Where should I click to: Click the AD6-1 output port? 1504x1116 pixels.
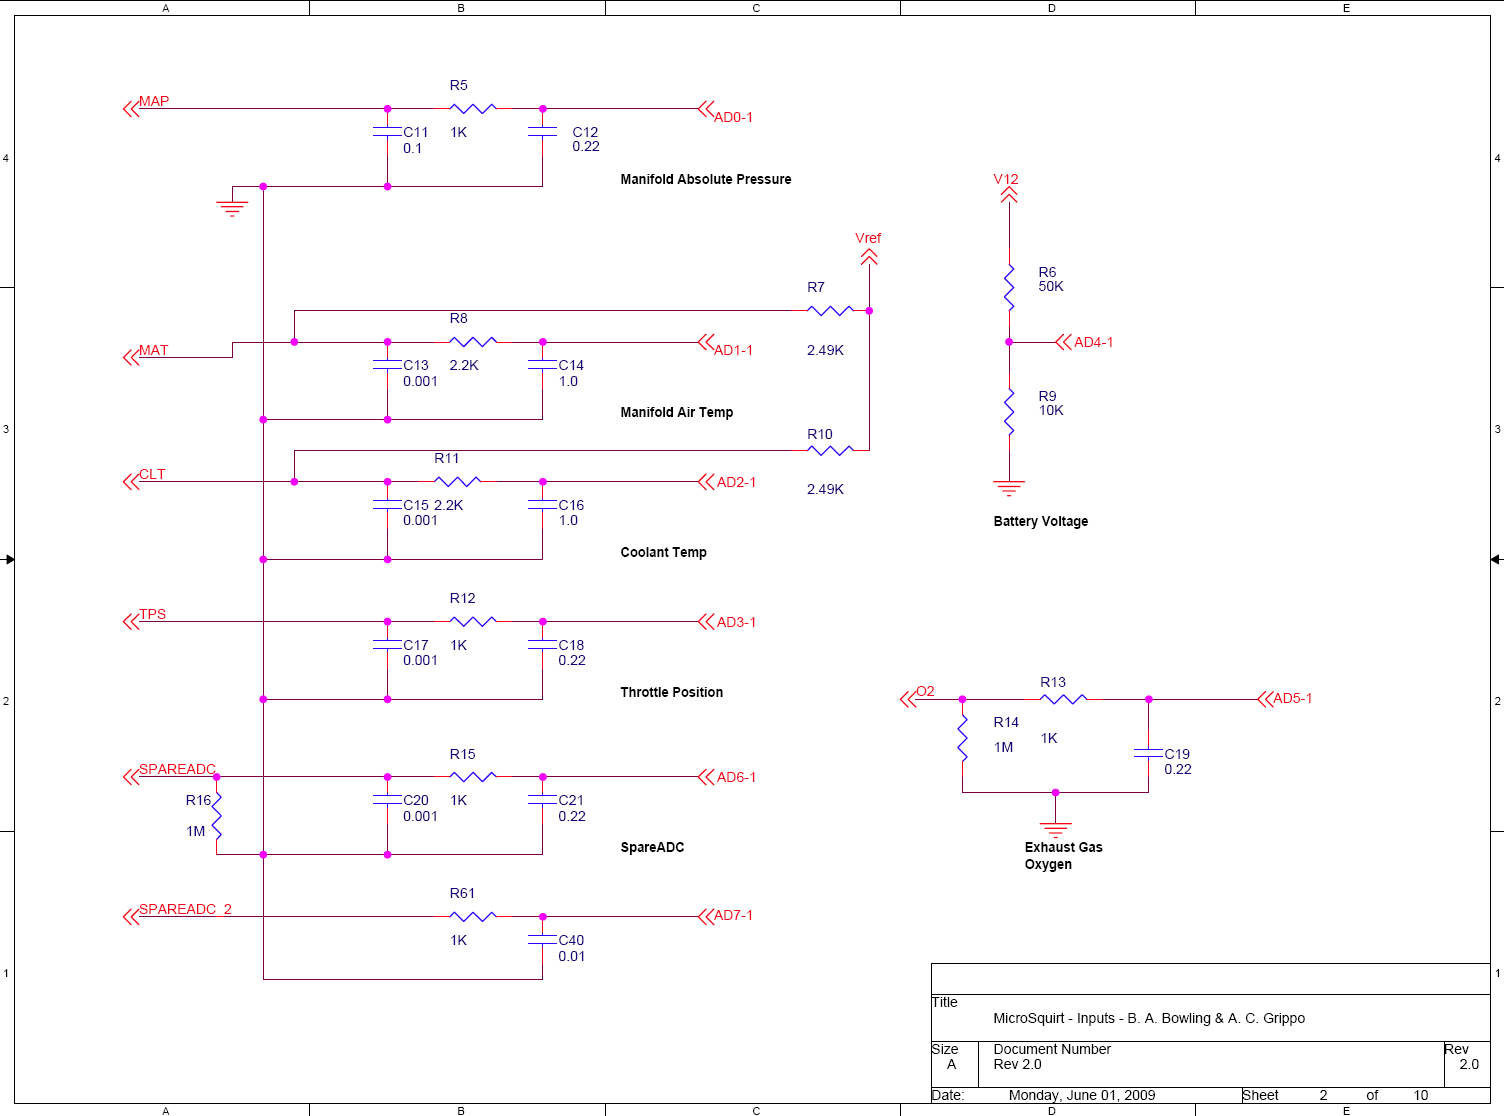[706, 777]
